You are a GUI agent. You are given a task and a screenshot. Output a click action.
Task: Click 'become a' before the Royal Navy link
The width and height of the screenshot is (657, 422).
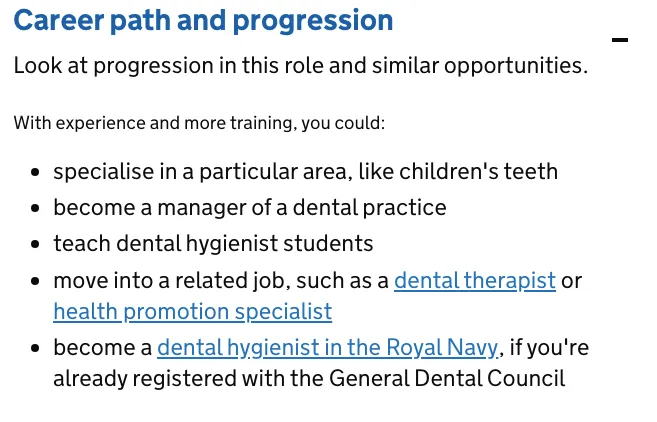(x=103, y=347)
